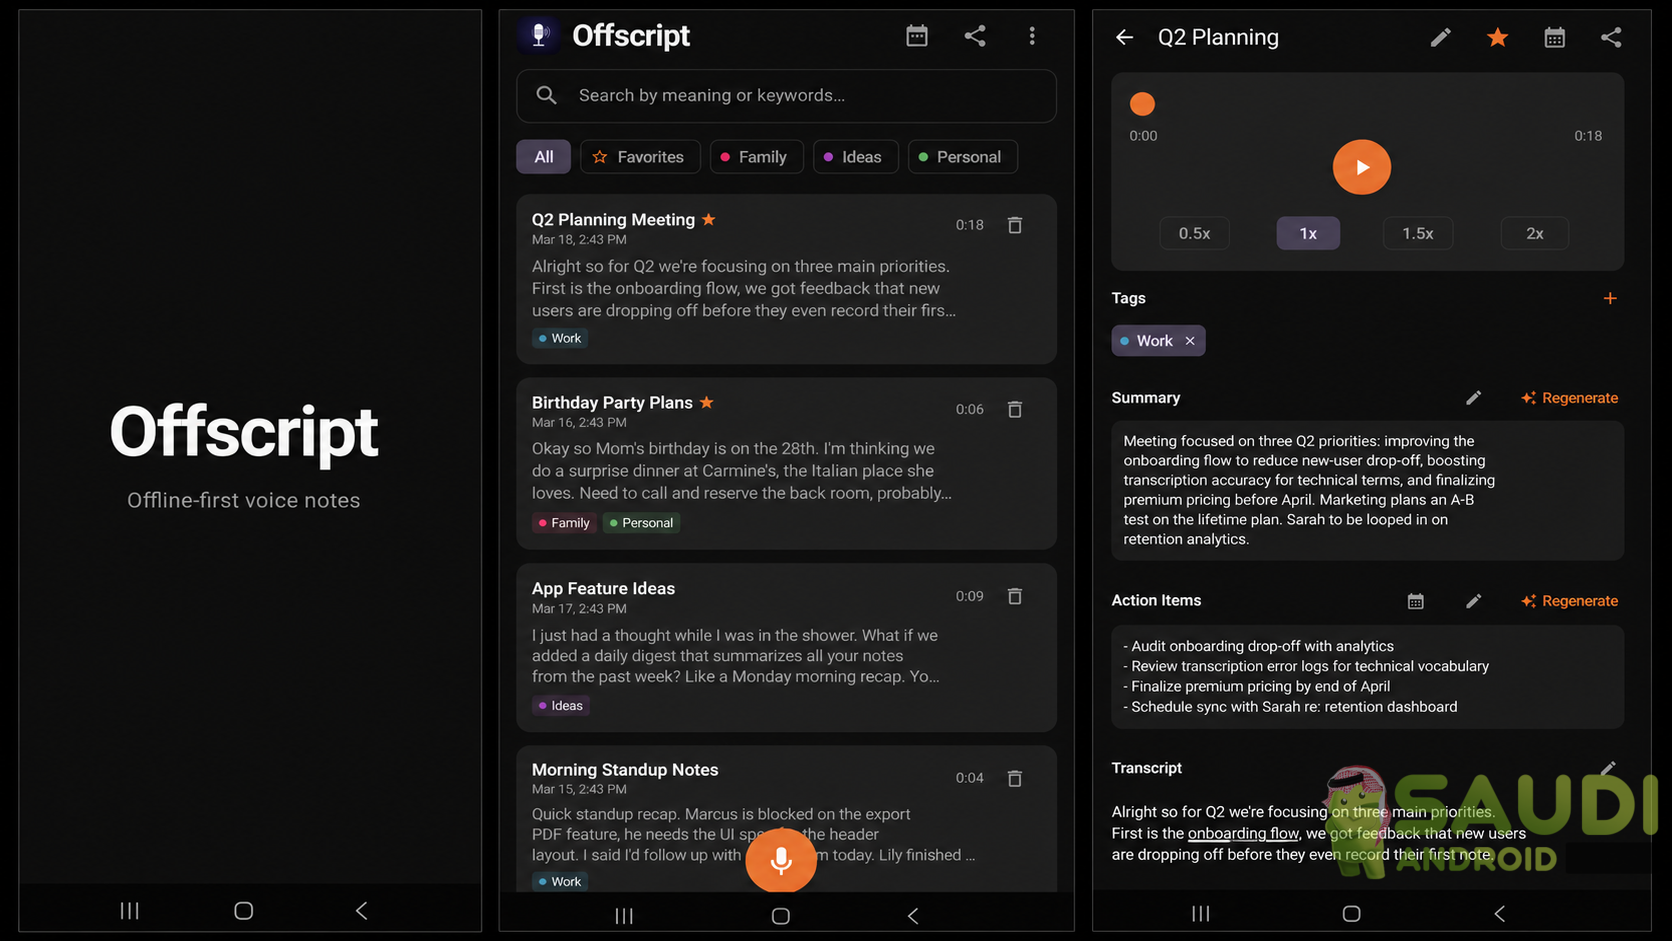Delete the App Feature Ideas note

point(1015,596)
